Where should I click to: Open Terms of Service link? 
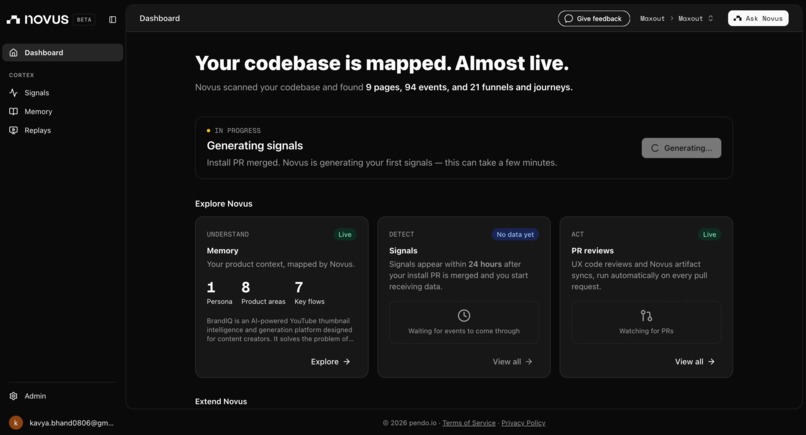[x=469, y=423]
